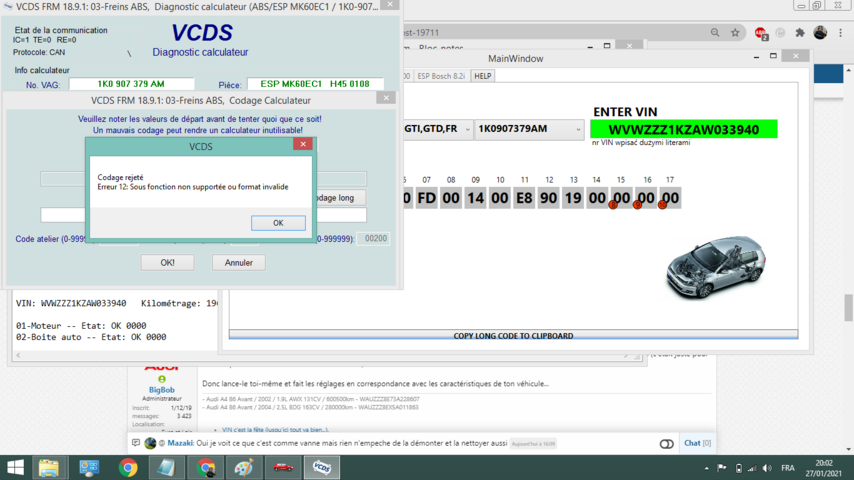Bookmark this page with the star icon

point(735,33)
